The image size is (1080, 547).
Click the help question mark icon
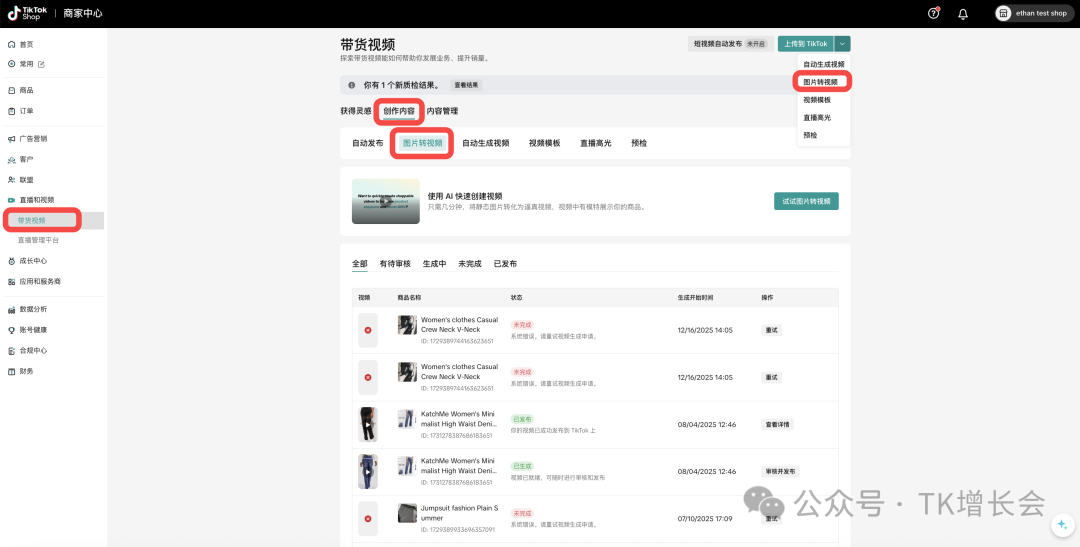tap(934, 13)
